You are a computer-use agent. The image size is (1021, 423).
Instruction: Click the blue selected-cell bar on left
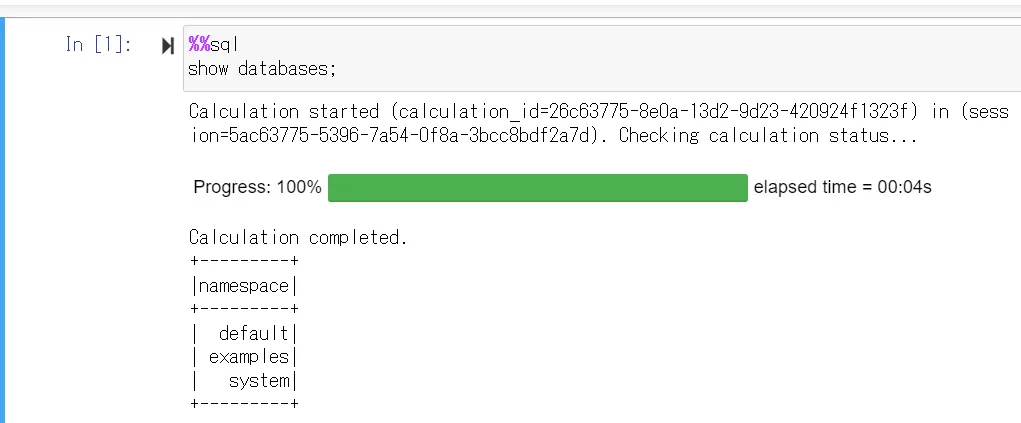click(x=3, y=220)
